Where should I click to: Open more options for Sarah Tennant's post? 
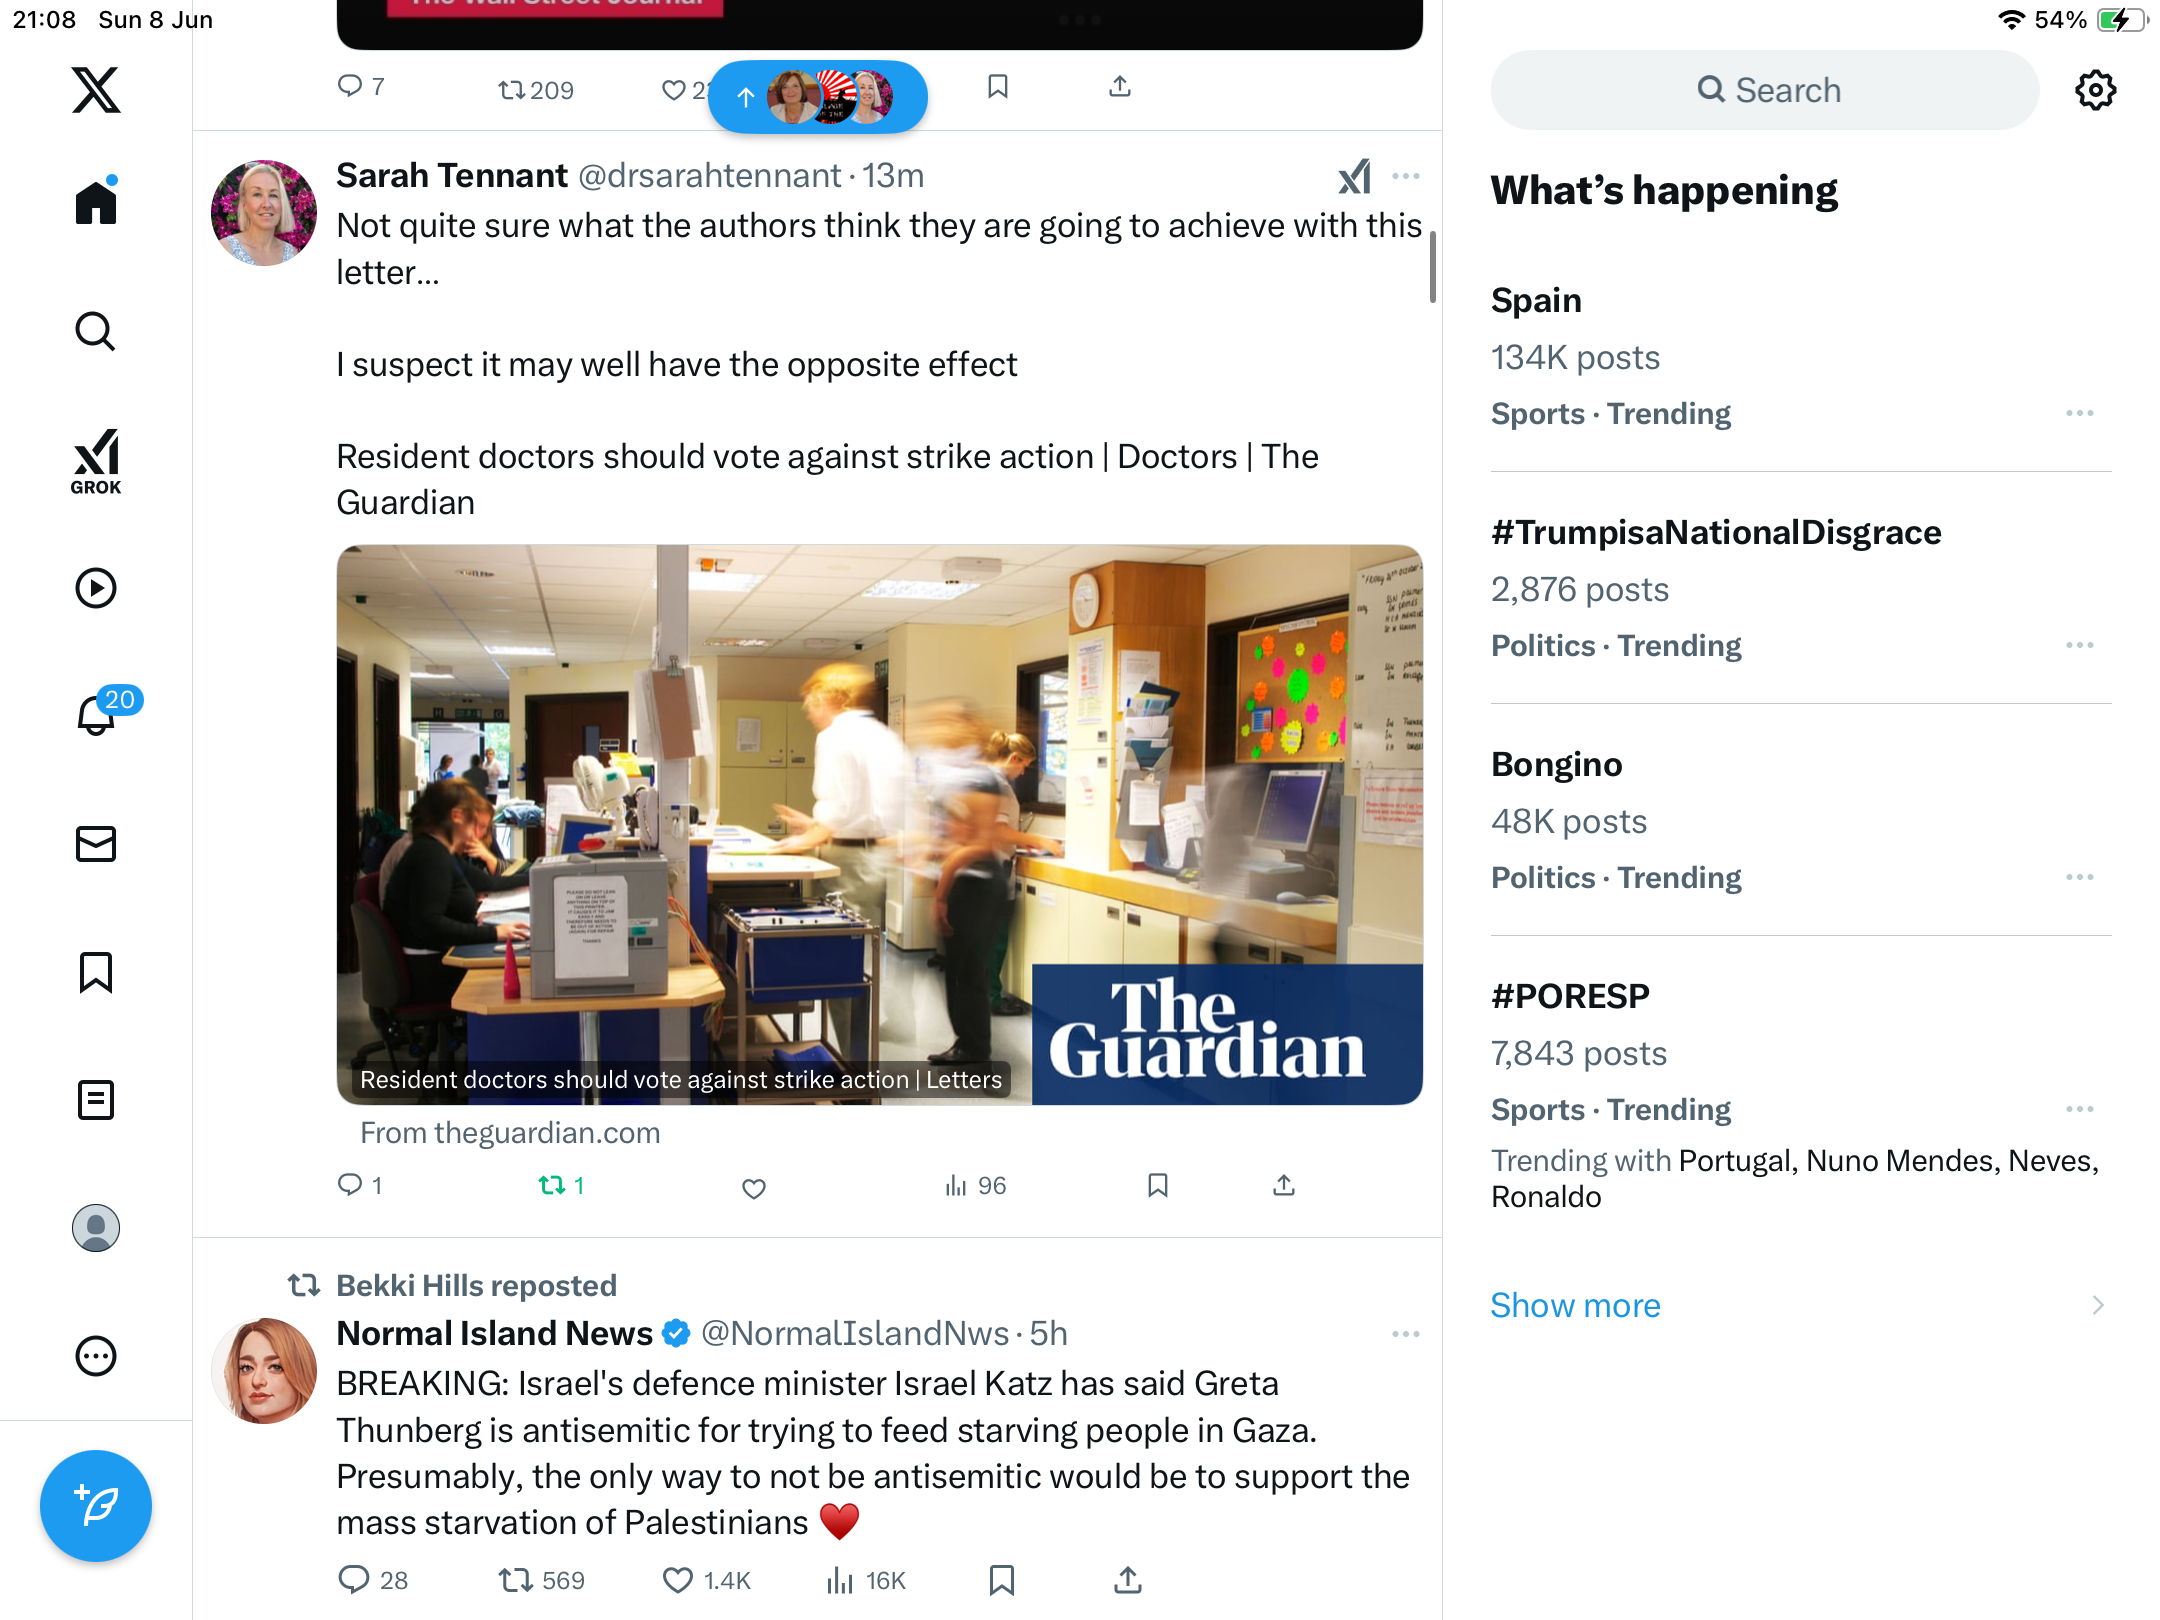(x=1406, y=177)
